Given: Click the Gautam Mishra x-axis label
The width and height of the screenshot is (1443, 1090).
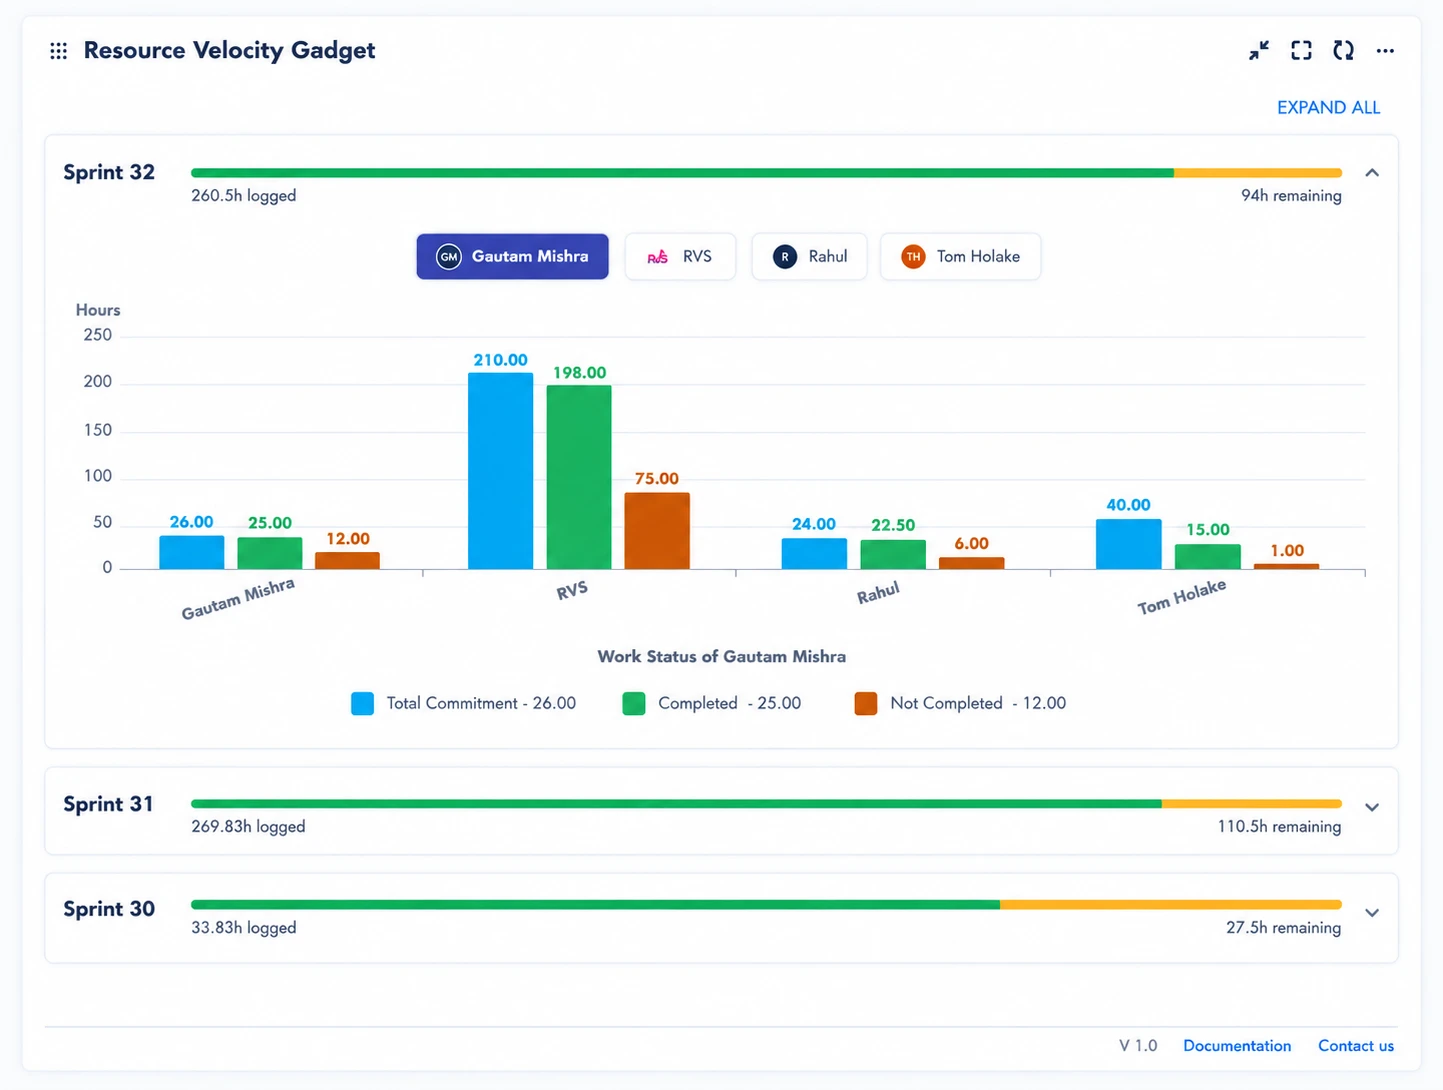Looking at the screenshot, I should 238,599.
